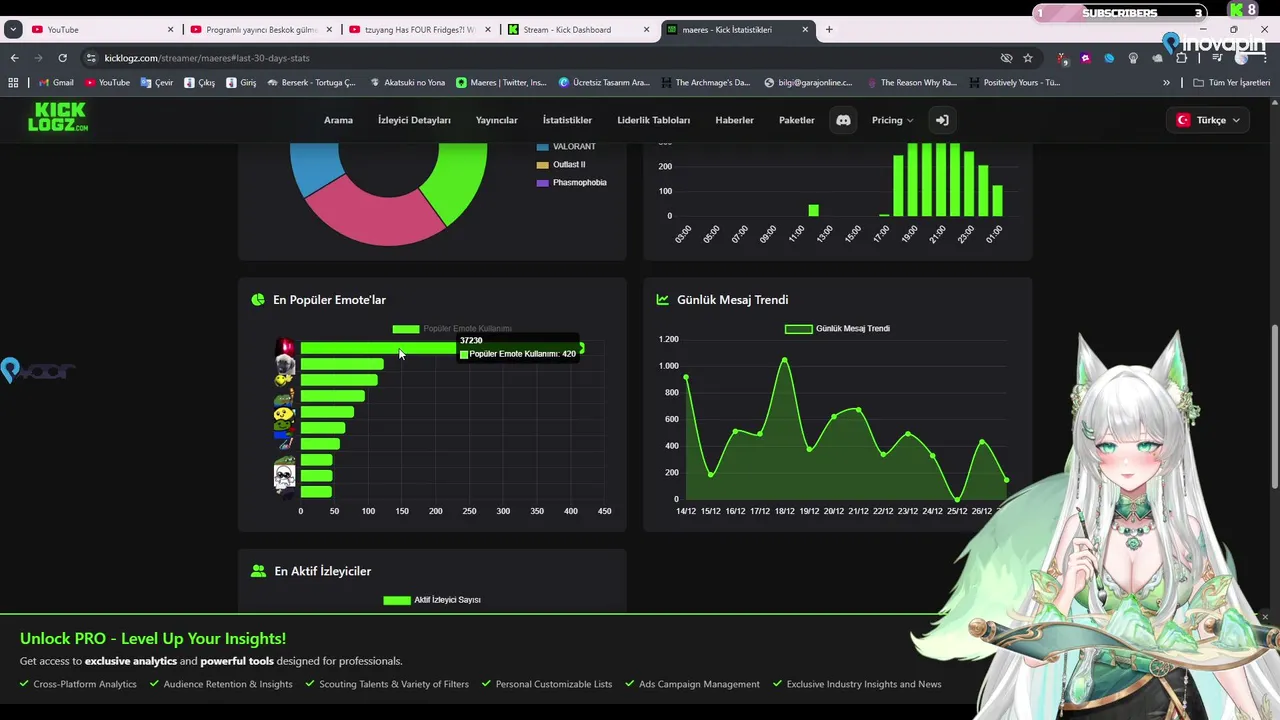The height and width of the screenshot is (720, 1280).
Task: Click the purple extension icon
Action: click(x=1085, y=58)
